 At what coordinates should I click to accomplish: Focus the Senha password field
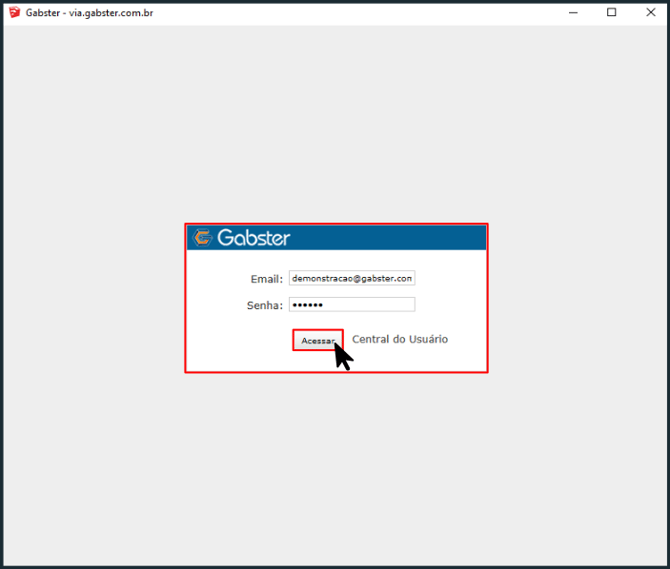click(x=351, y=305)
